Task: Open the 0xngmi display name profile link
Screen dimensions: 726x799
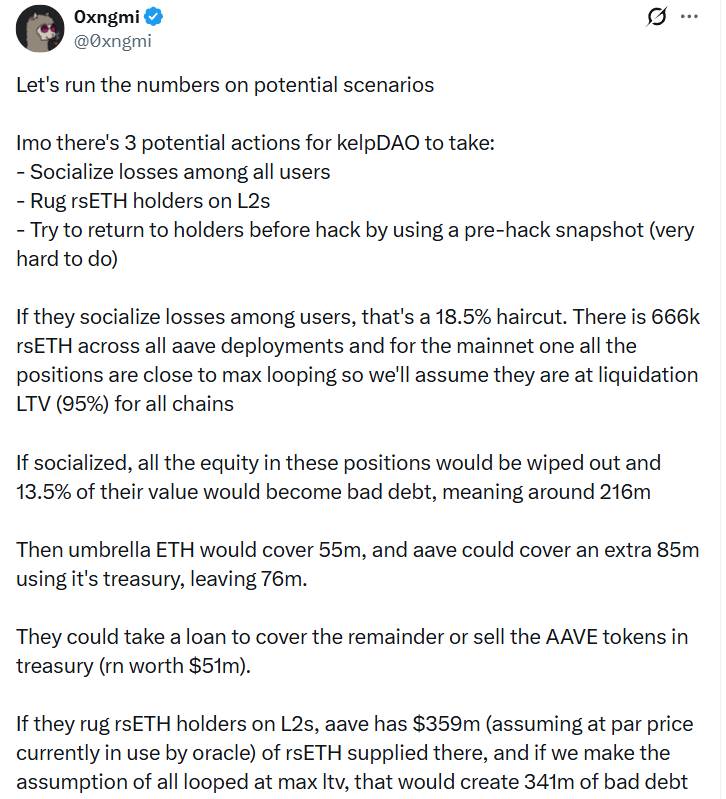Action: pyautogui.click(x=106, y=17)
